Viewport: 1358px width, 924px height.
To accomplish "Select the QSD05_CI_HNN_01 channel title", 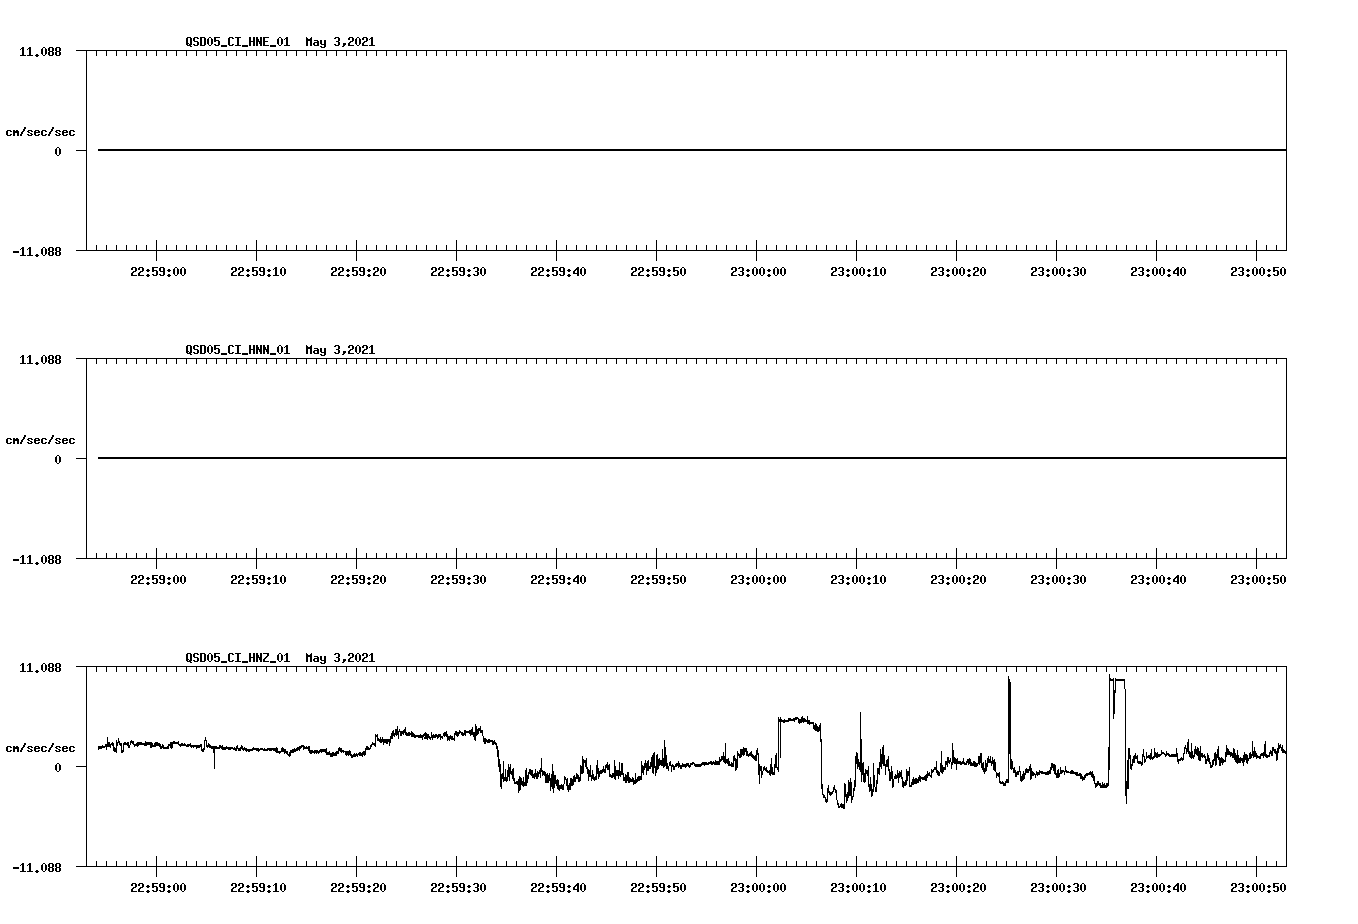I will (238, 350).
